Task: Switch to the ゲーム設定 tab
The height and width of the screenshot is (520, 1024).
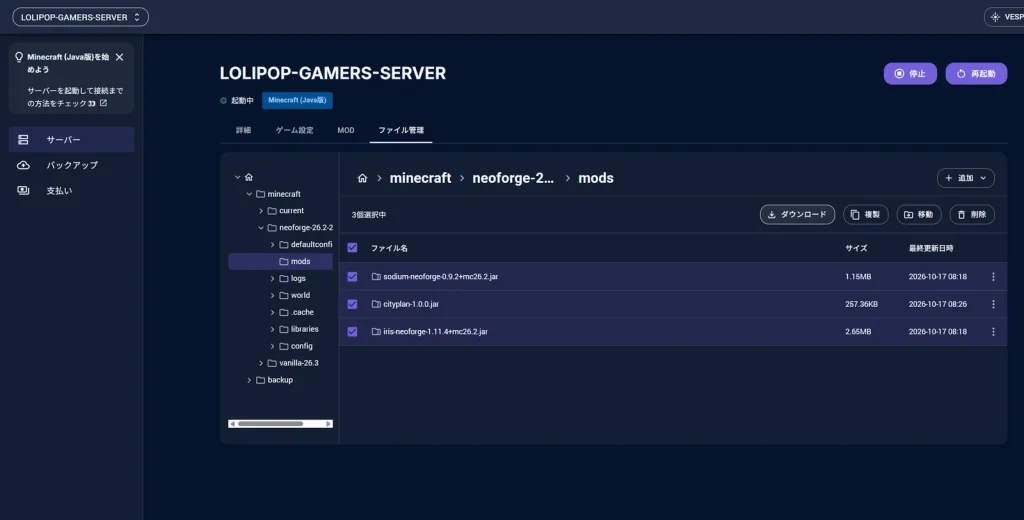Action: [x=295, y=130]
